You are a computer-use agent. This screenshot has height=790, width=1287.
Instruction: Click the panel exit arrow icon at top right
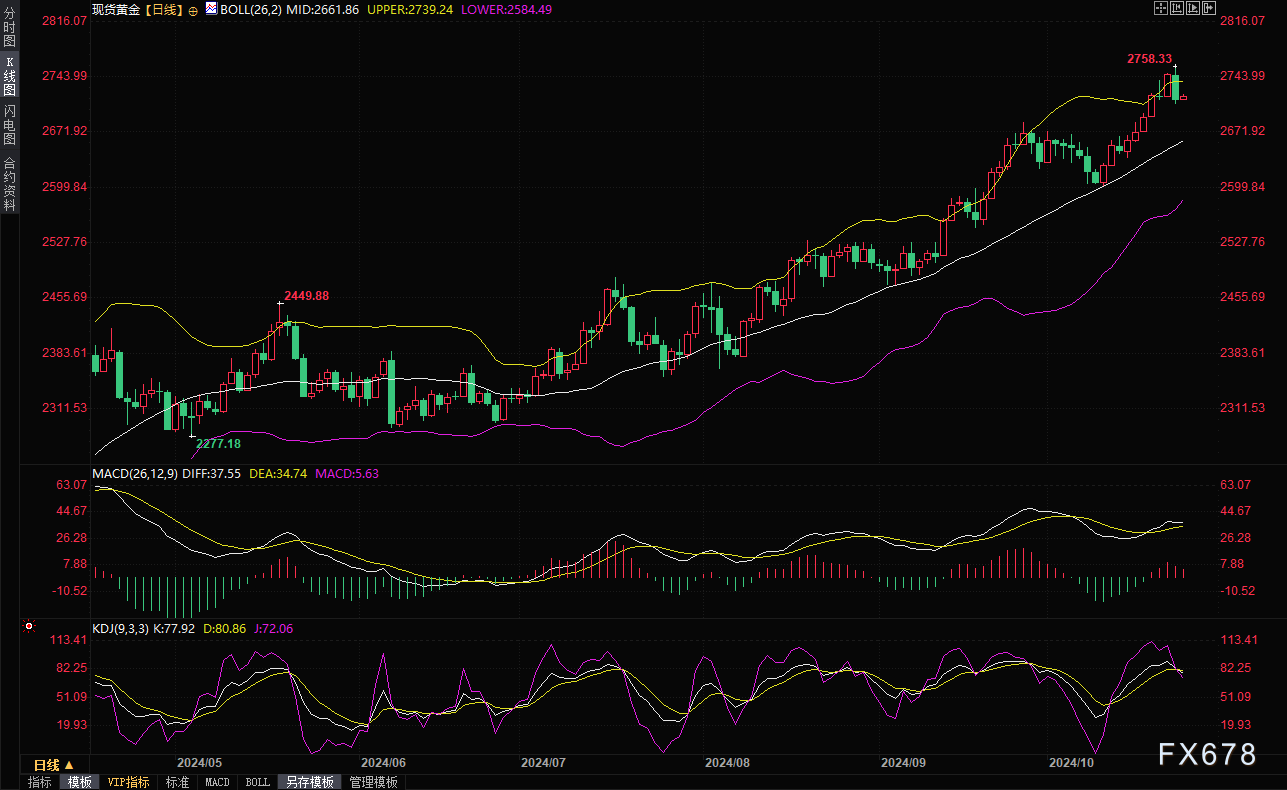1208,8
